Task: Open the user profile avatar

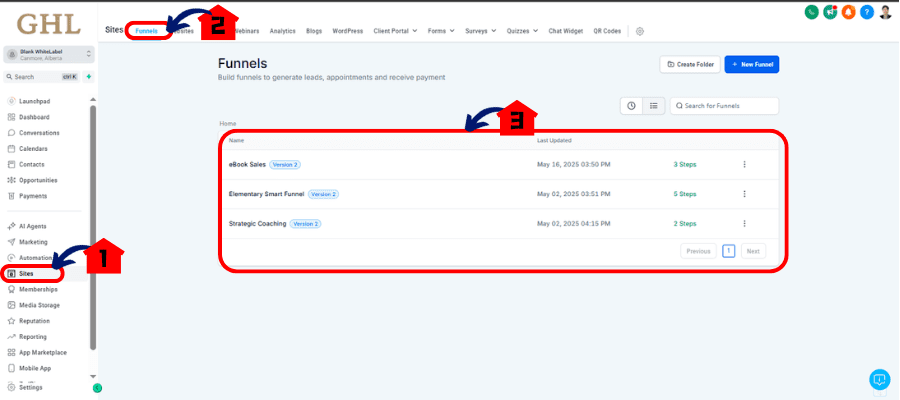Action: point(885,11)
